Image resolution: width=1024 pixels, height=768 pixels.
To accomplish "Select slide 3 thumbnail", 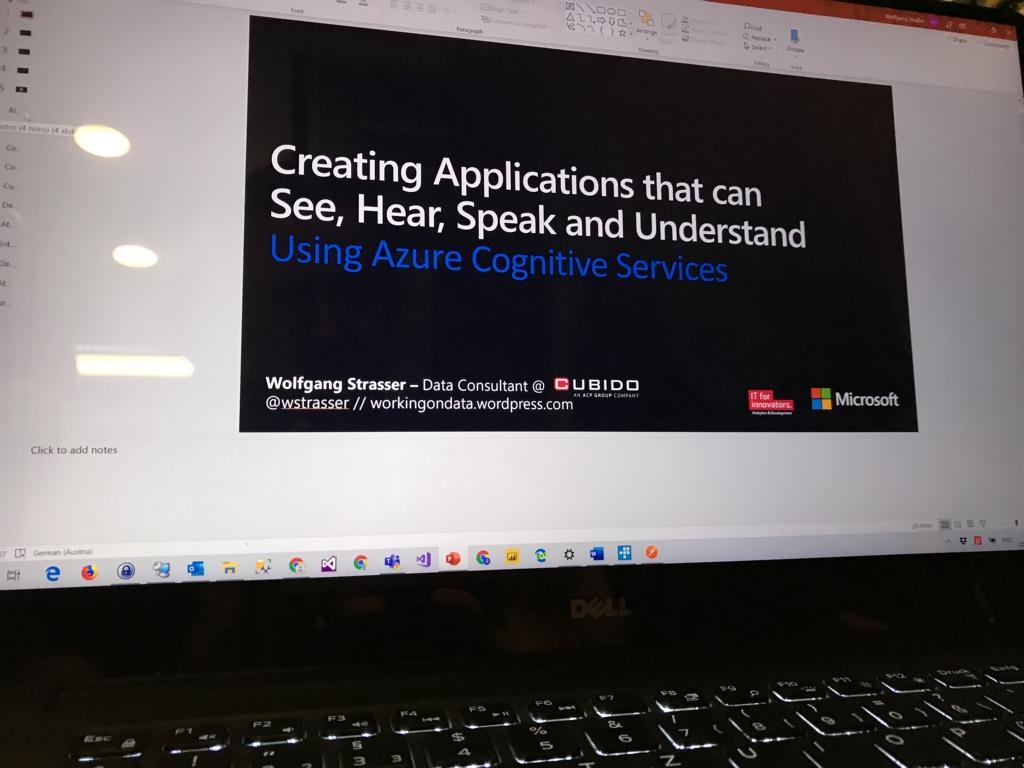I will (x=24, y=51).
